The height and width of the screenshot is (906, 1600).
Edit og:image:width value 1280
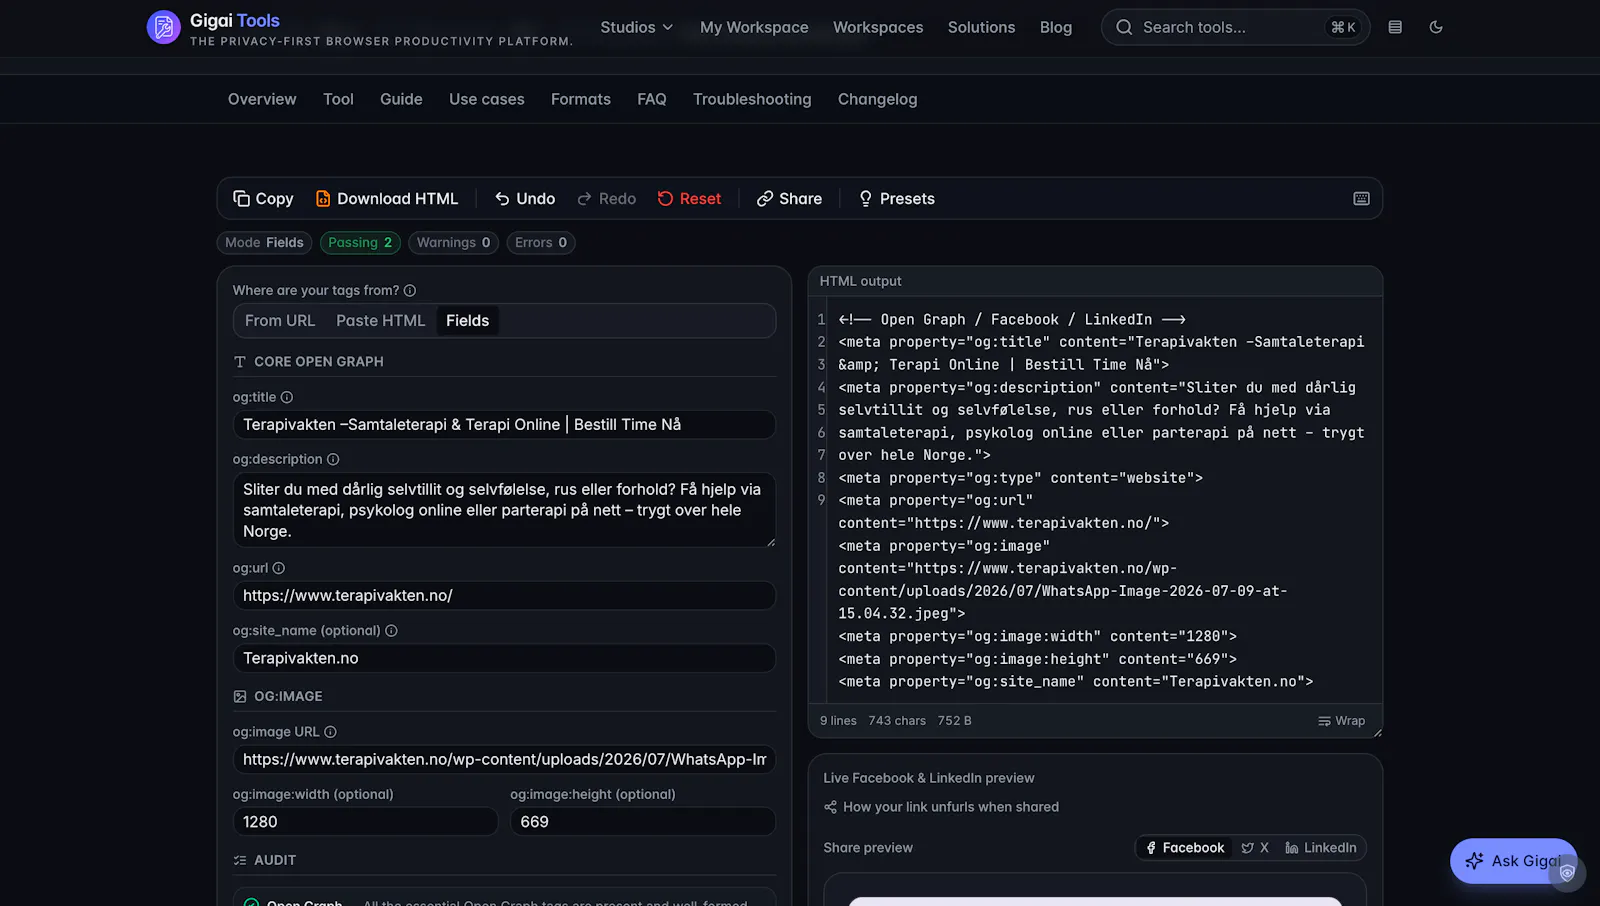pos(365,822)
